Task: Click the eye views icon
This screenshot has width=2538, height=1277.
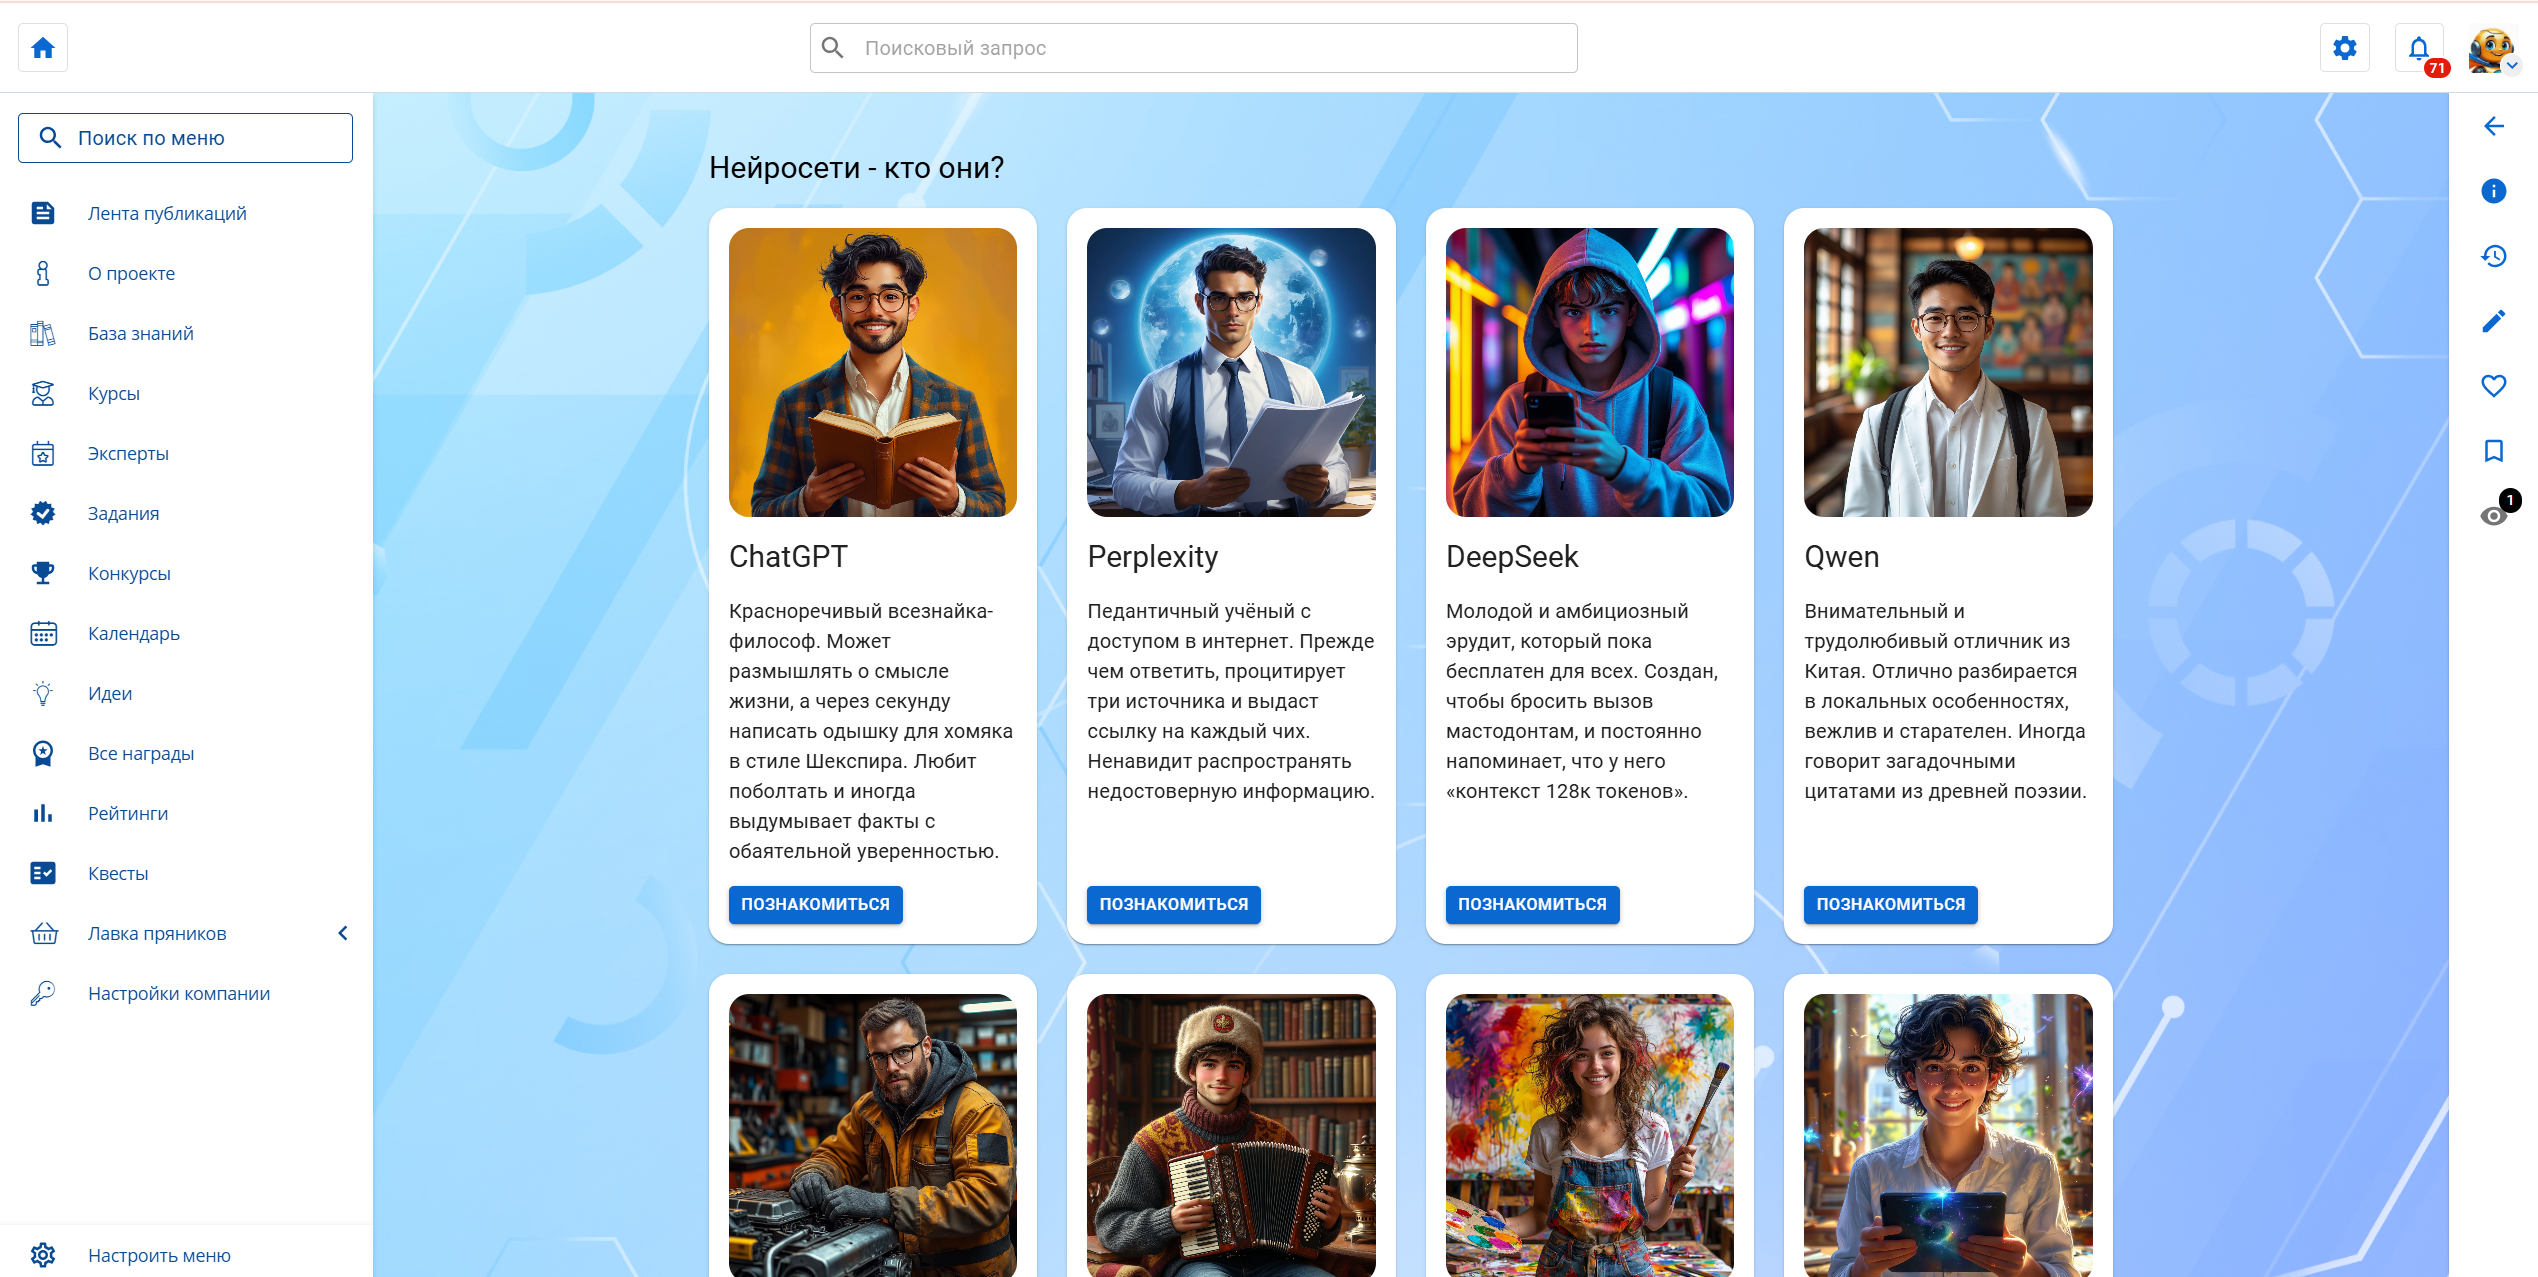Action: 2493,516
